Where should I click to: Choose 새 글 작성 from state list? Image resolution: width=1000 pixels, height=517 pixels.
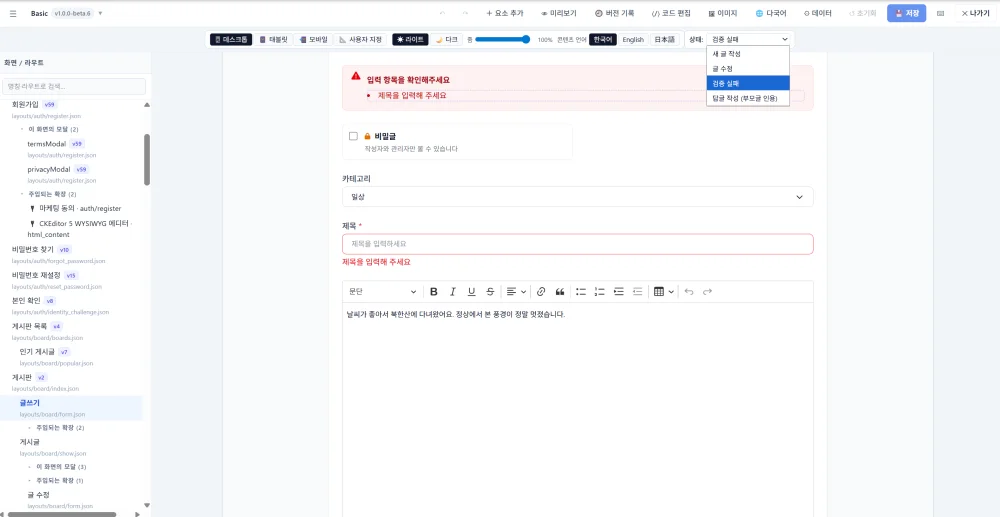point(748,54)
